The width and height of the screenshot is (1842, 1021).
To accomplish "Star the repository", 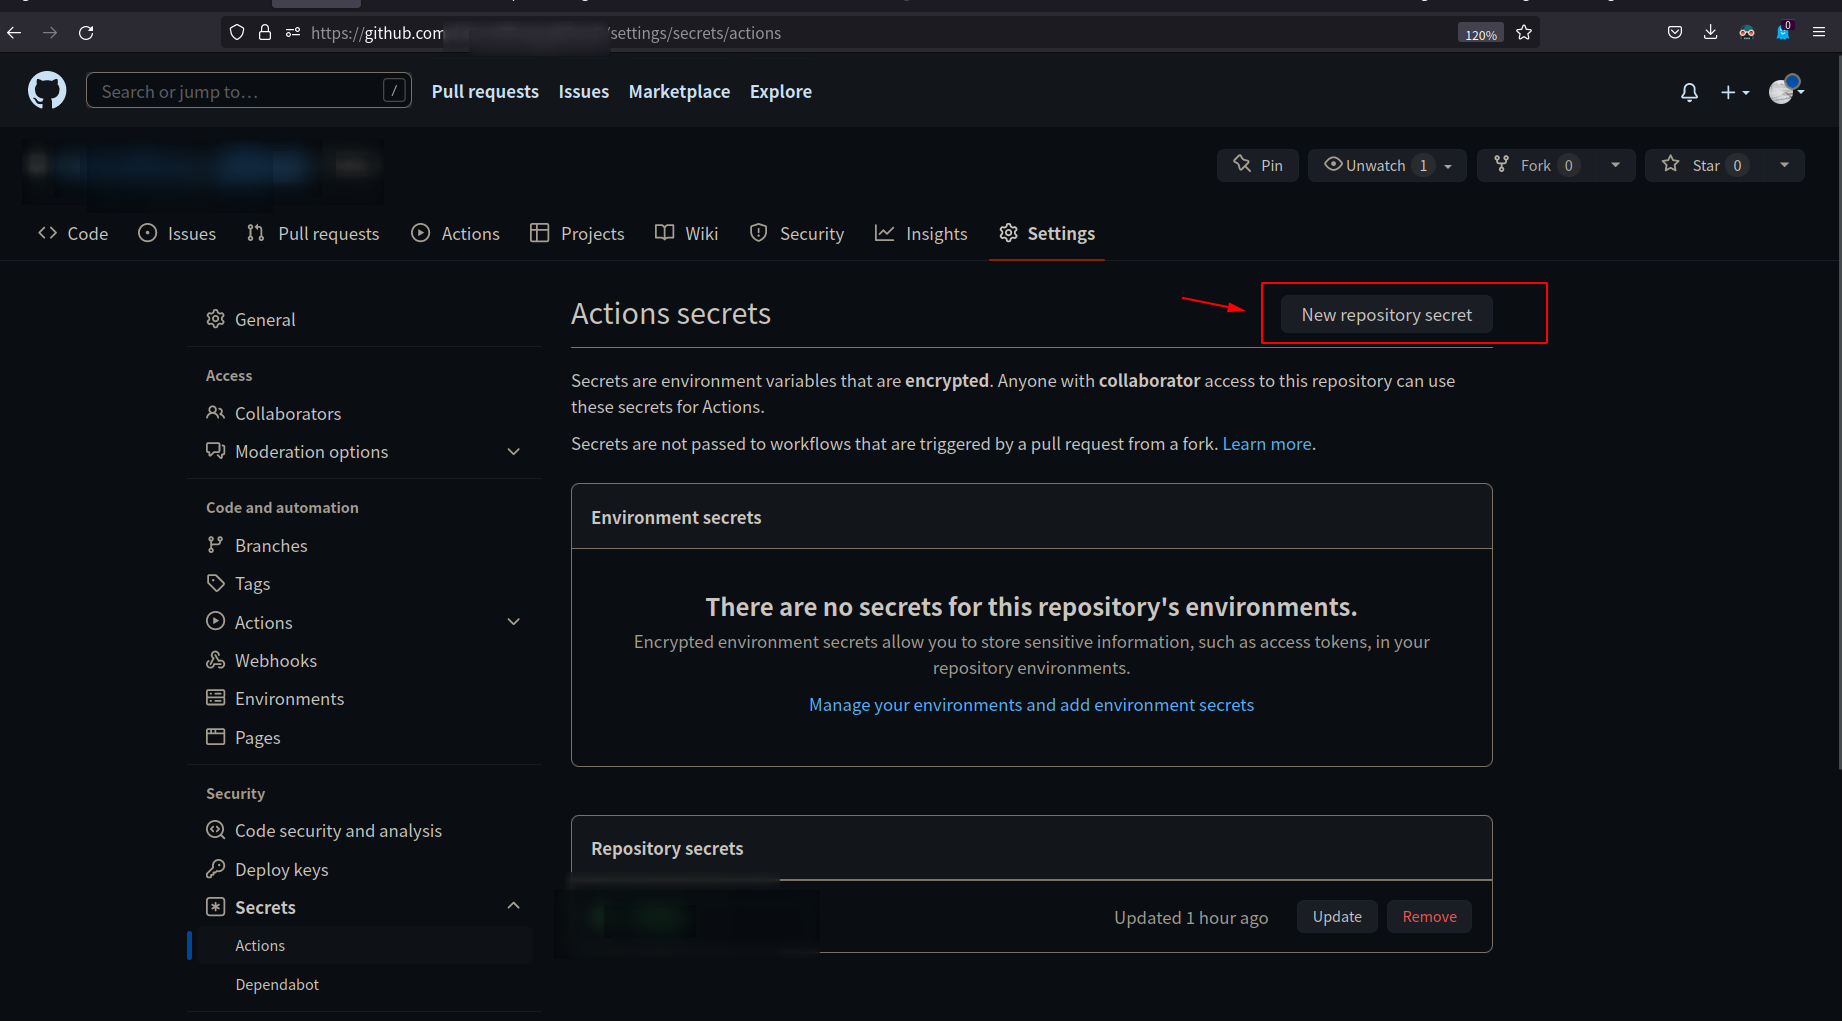I will [1705, 165].
